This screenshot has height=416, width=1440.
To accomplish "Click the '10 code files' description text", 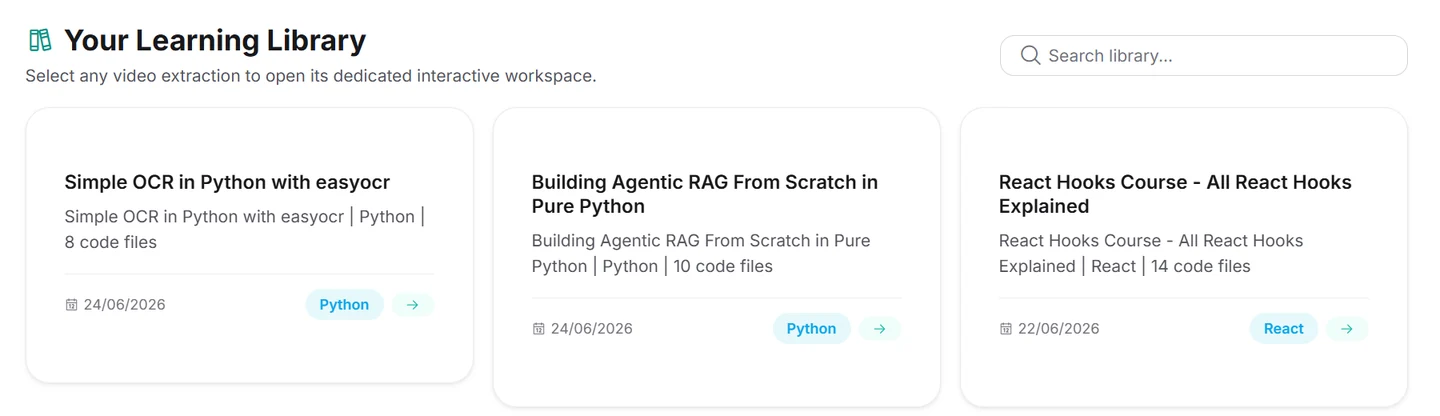I will click(723, 266).
